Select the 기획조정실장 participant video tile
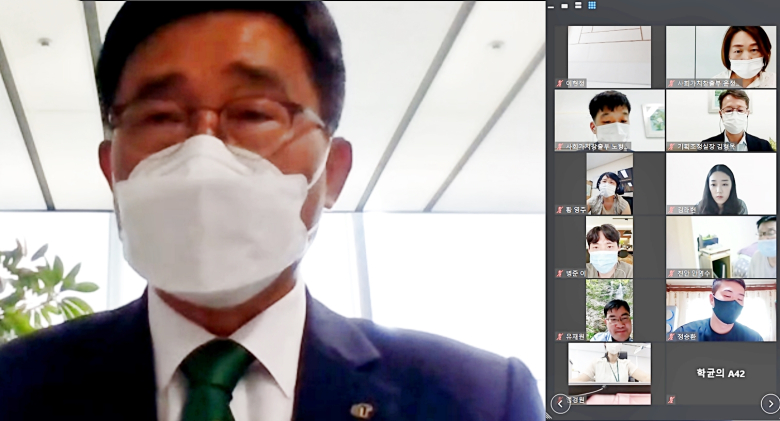The image size is (780, 421). pyautogui.click(x=721, y=120)
